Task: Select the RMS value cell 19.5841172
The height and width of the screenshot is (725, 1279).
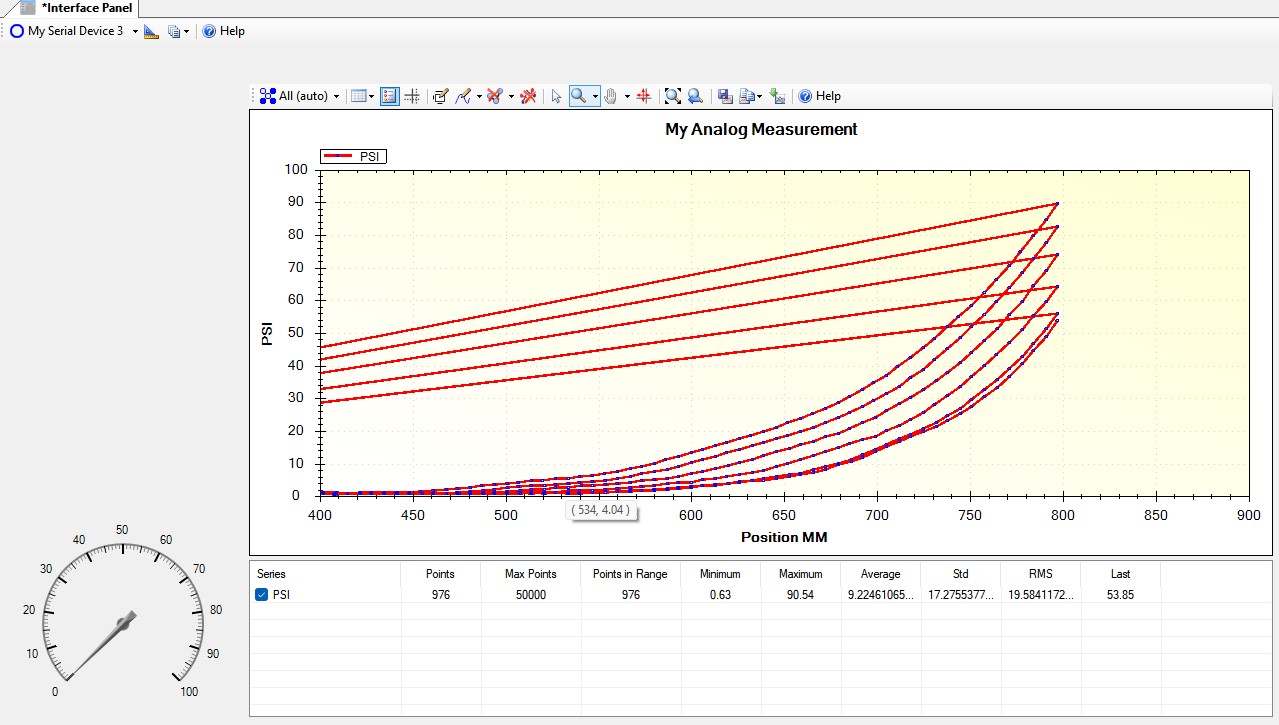Action: 1040,595
